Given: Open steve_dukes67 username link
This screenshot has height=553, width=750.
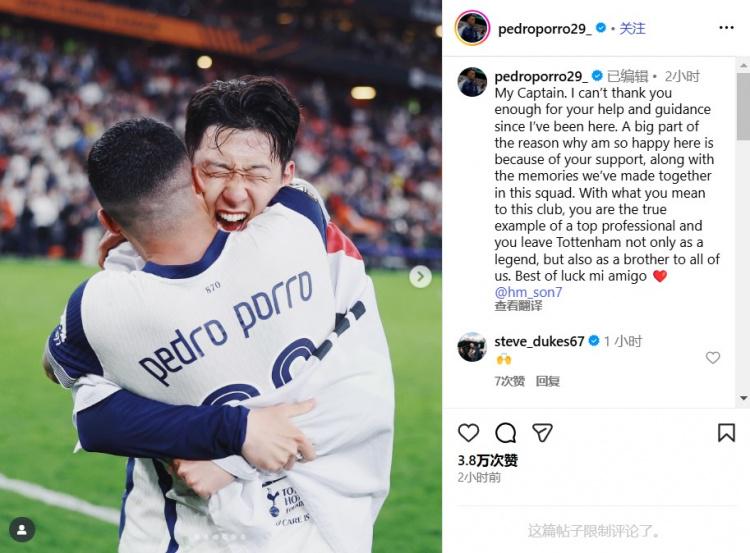Looking at the screenshot, I should 539,341.
